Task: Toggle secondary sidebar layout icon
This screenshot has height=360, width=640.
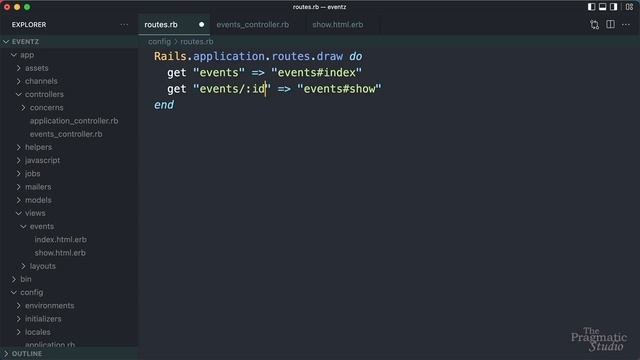Action: [613, 7]
